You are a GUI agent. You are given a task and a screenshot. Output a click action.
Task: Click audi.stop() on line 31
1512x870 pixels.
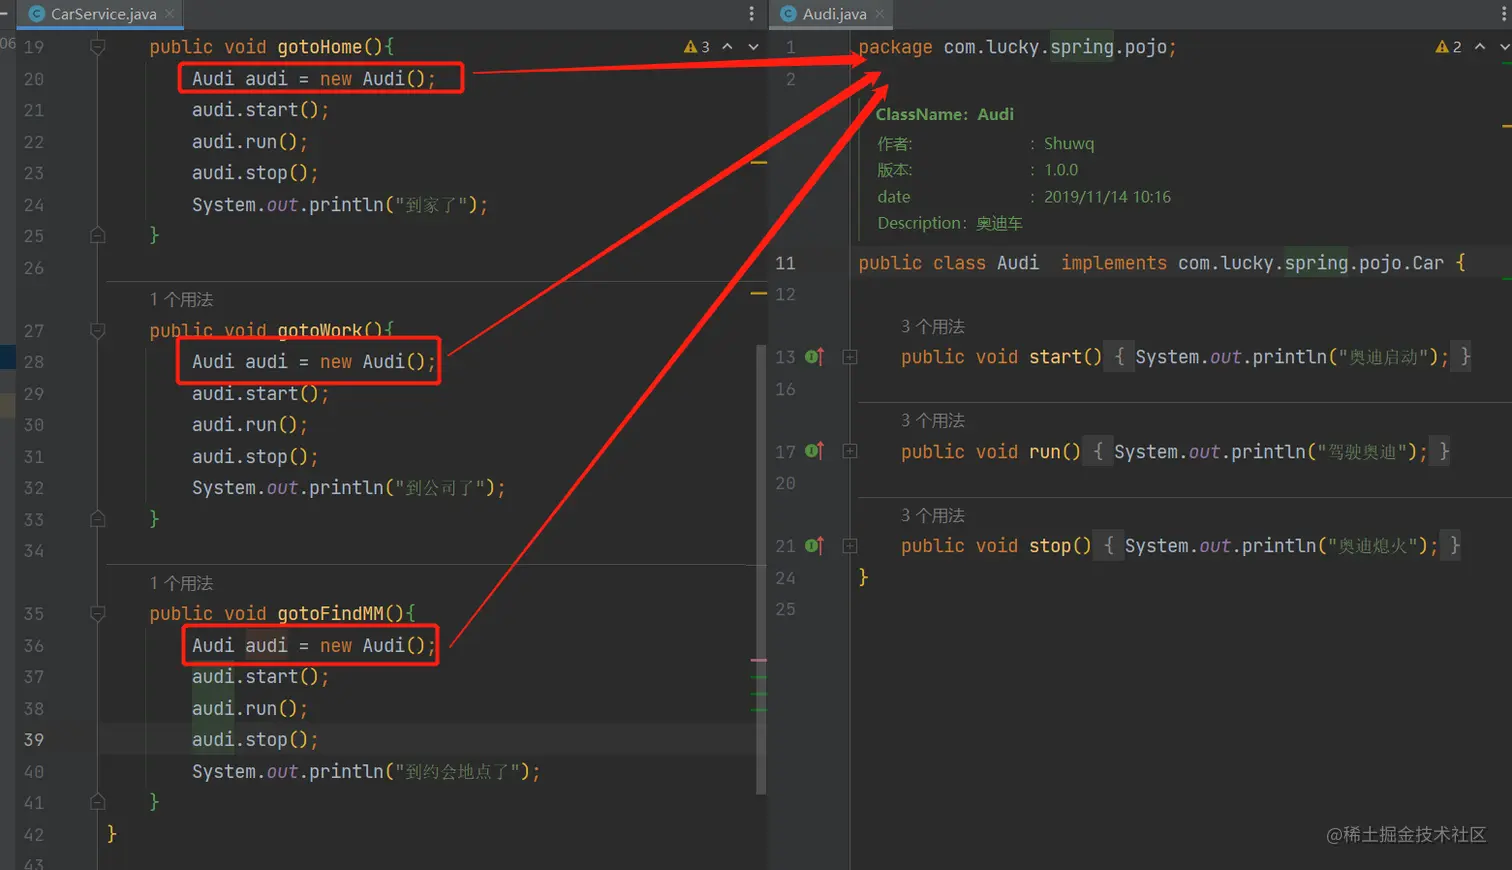point(255,456)
